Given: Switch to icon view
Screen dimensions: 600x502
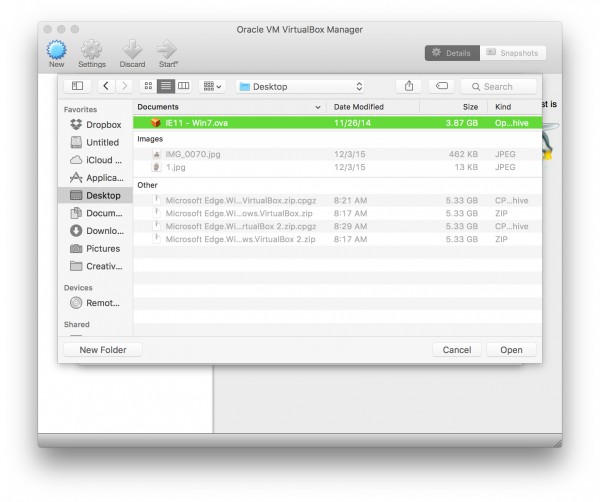Looking at the screenshot, I should [x=148, y=86].
